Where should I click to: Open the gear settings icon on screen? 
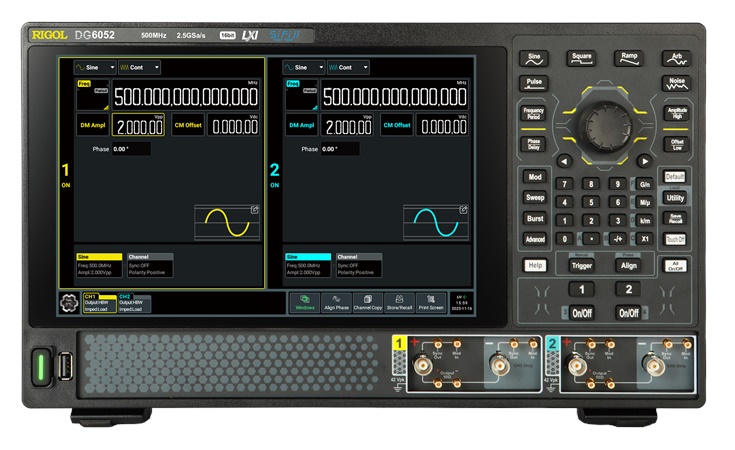69,303
